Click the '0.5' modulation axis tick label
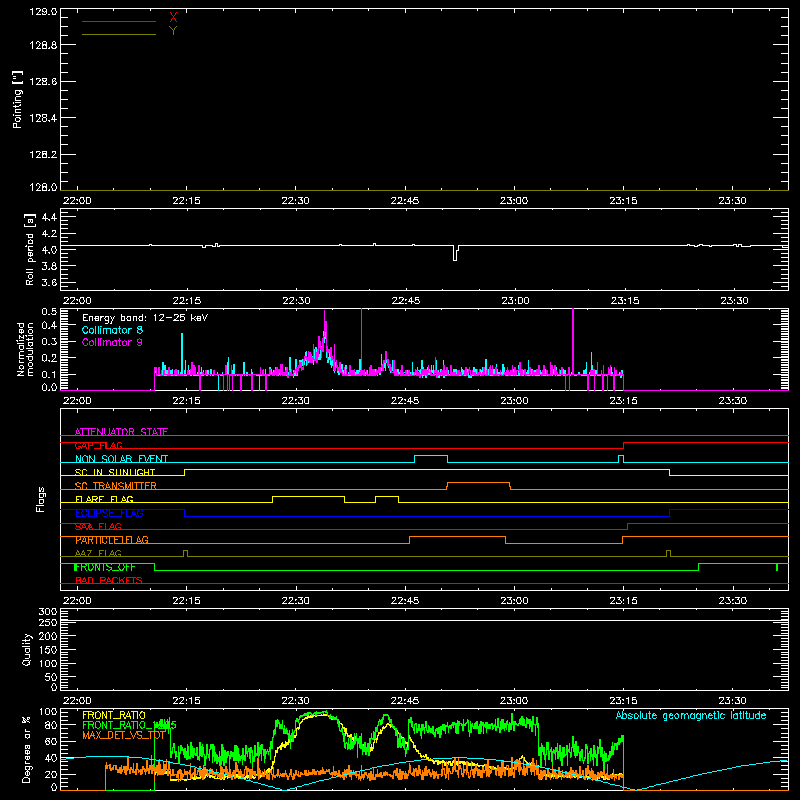 click(49, 312)
